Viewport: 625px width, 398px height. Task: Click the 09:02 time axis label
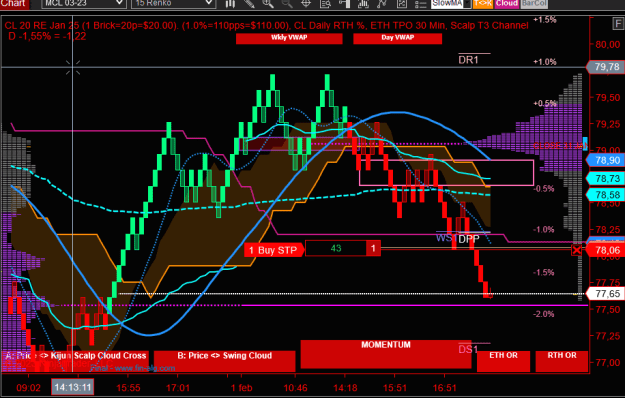point(28,388)
